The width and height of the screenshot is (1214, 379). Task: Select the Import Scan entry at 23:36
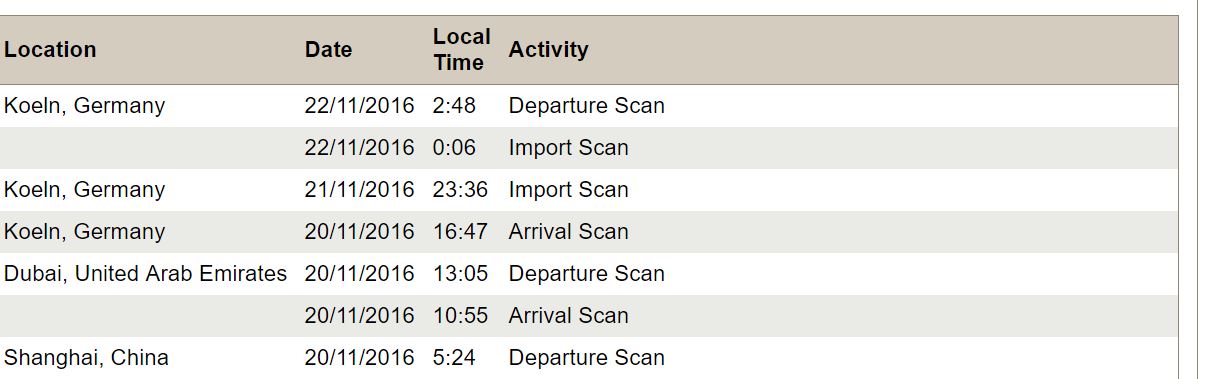point(568,190)
